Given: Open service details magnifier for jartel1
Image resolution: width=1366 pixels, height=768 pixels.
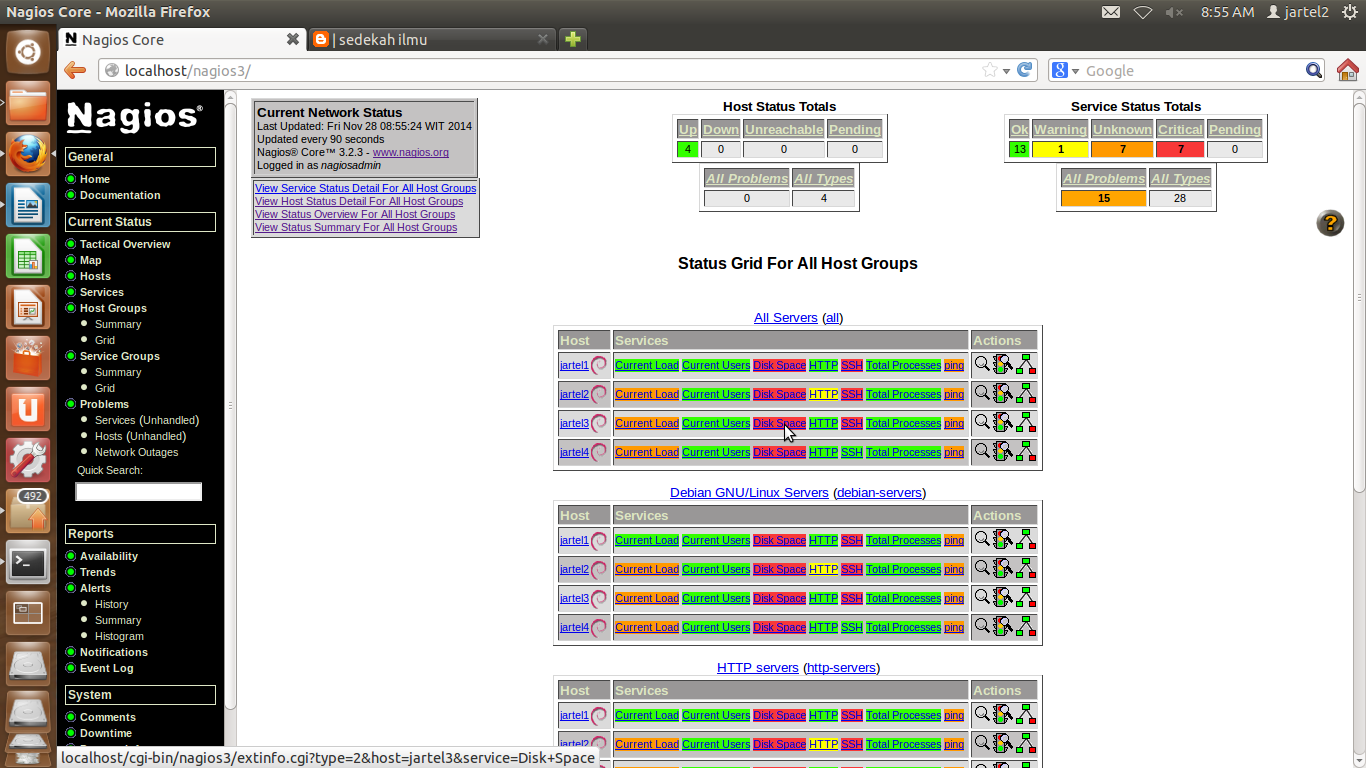Looking at the screenshot, I should pyautogui.click(x=981, y=364).
